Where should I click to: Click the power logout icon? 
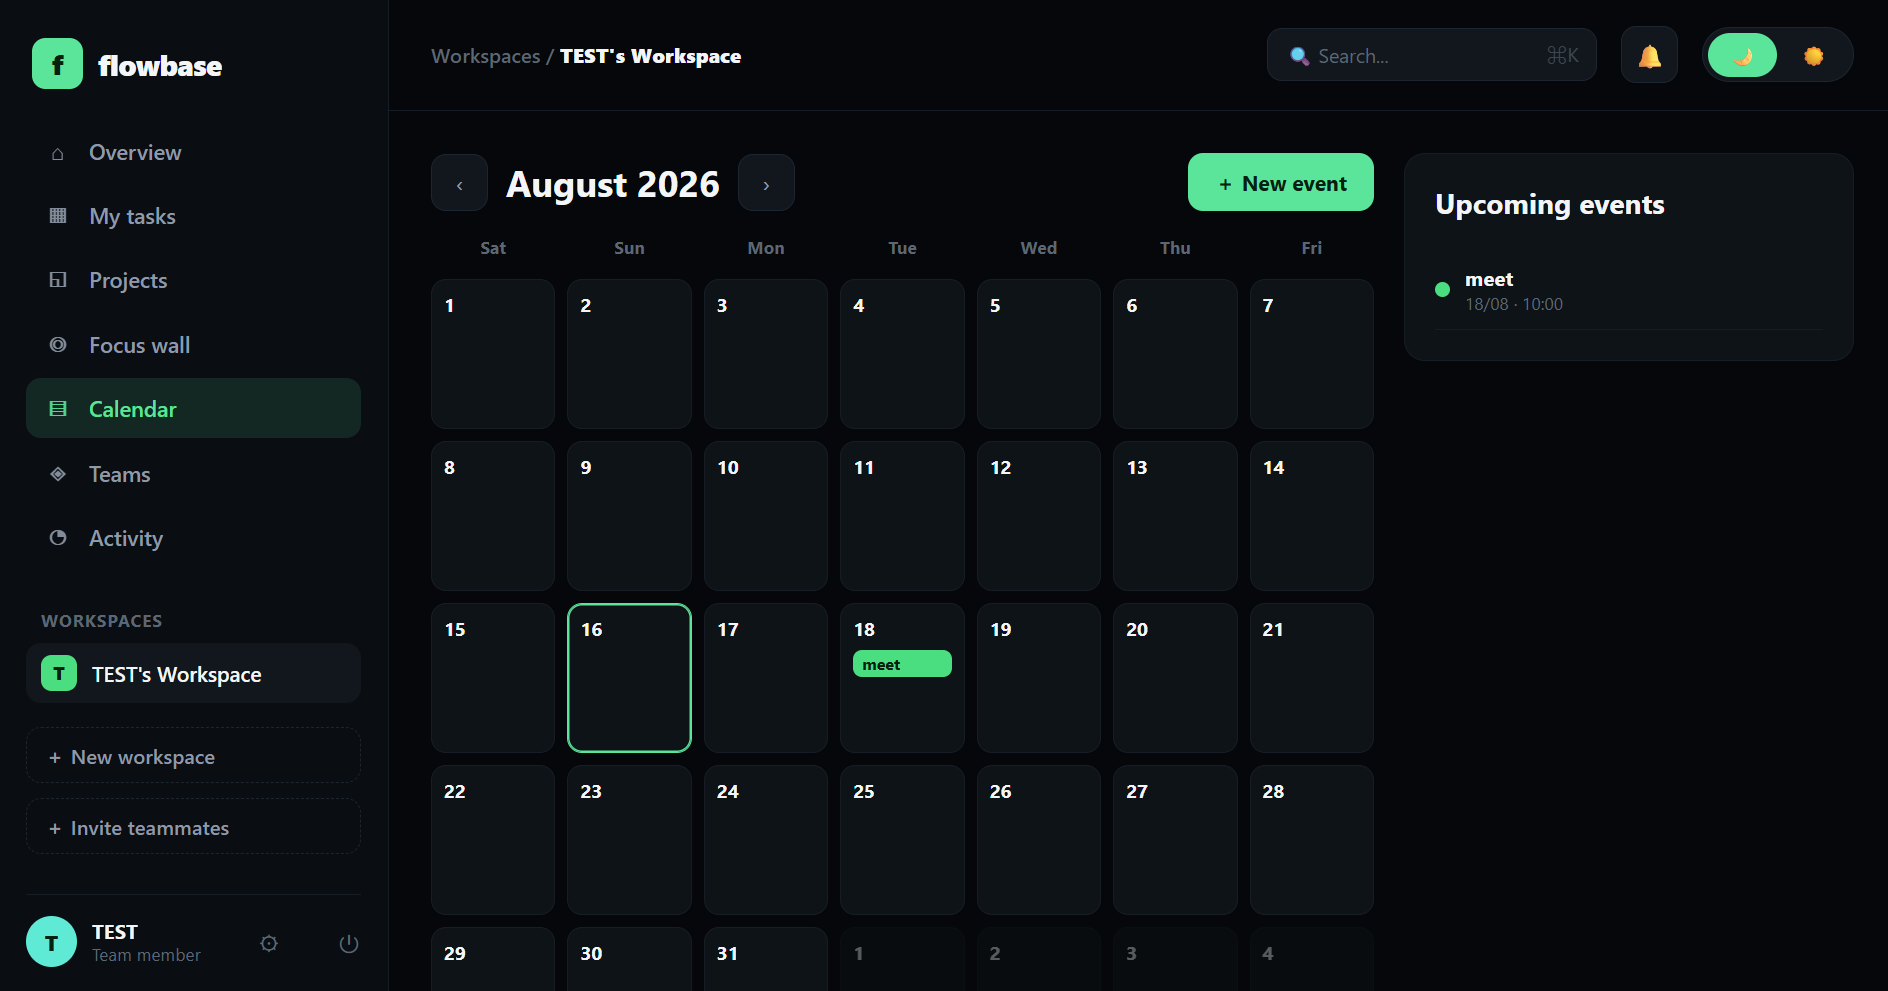(349, 943)
